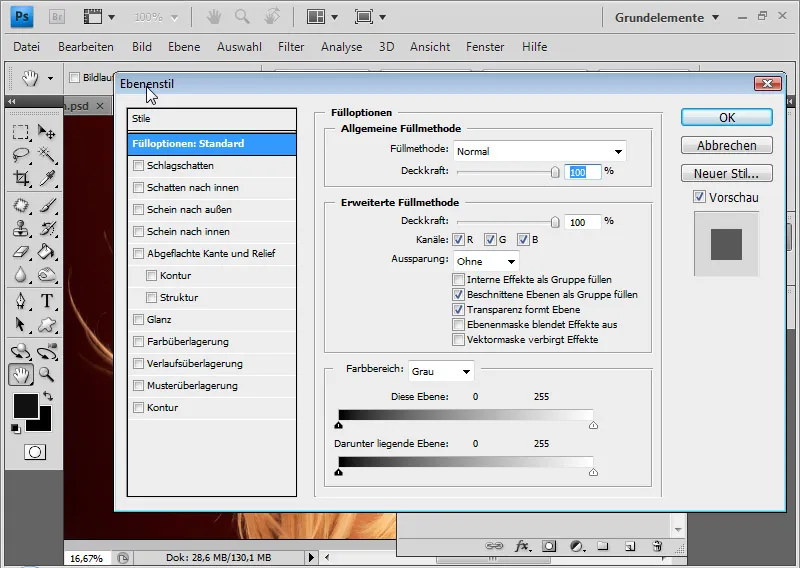Toggle Interne Effekte als Gruppe füllen
This screenshot has height=568, width=800.
[x=458, y=279]
